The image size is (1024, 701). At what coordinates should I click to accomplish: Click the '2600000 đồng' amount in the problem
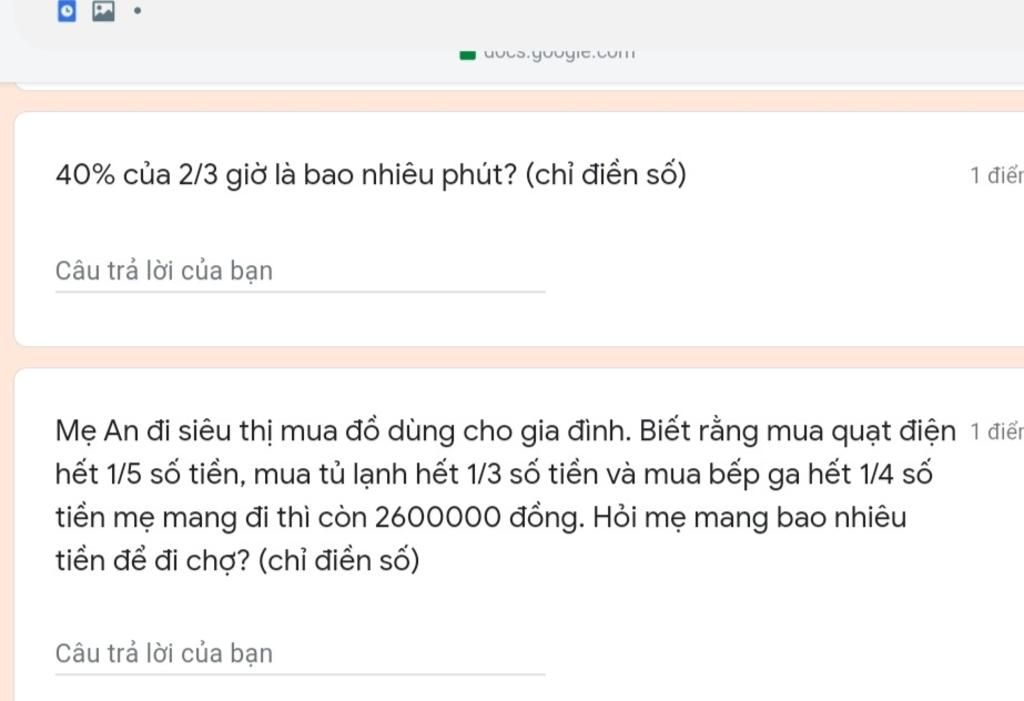coord(478,517)
